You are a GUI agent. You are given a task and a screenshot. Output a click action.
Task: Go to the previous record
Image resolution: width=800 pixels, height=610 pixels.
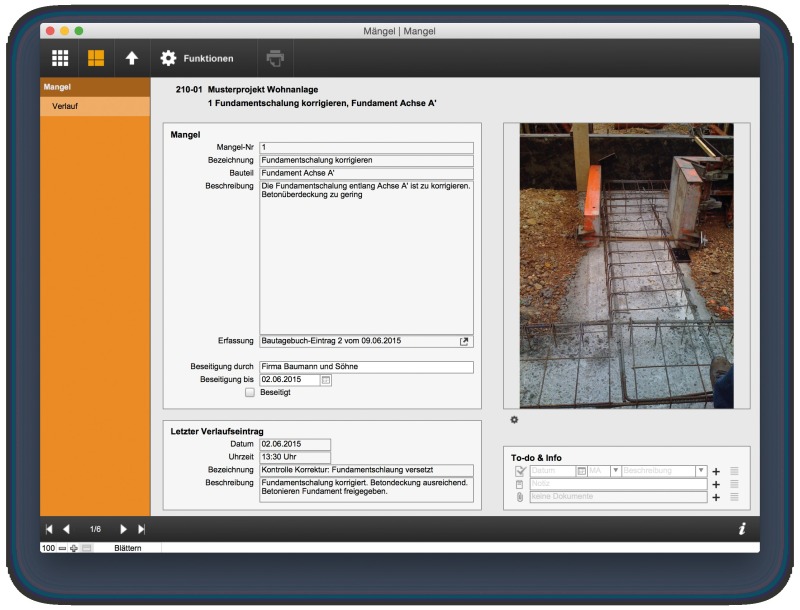pyautogui.click(x=66, y=529)
